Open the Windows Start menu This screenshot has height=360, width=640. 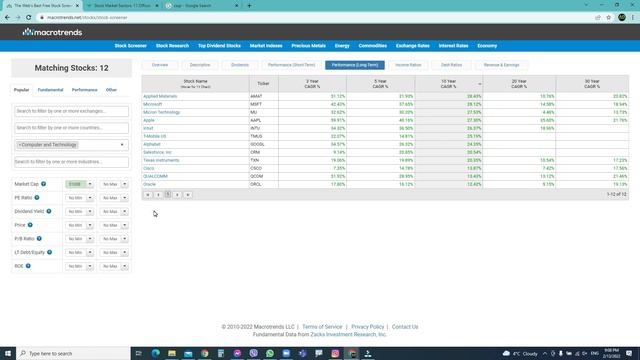click(x=8, y=353)
